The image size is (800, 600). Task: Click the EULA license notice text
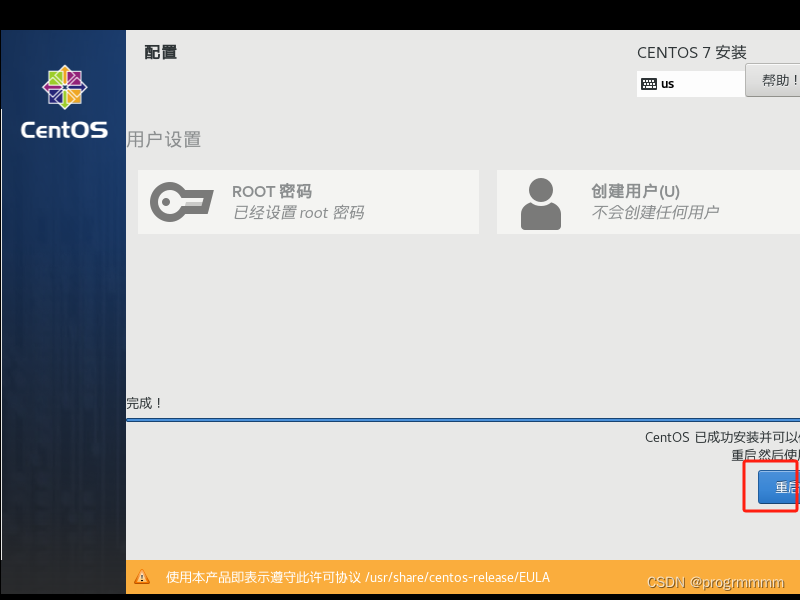358,577
